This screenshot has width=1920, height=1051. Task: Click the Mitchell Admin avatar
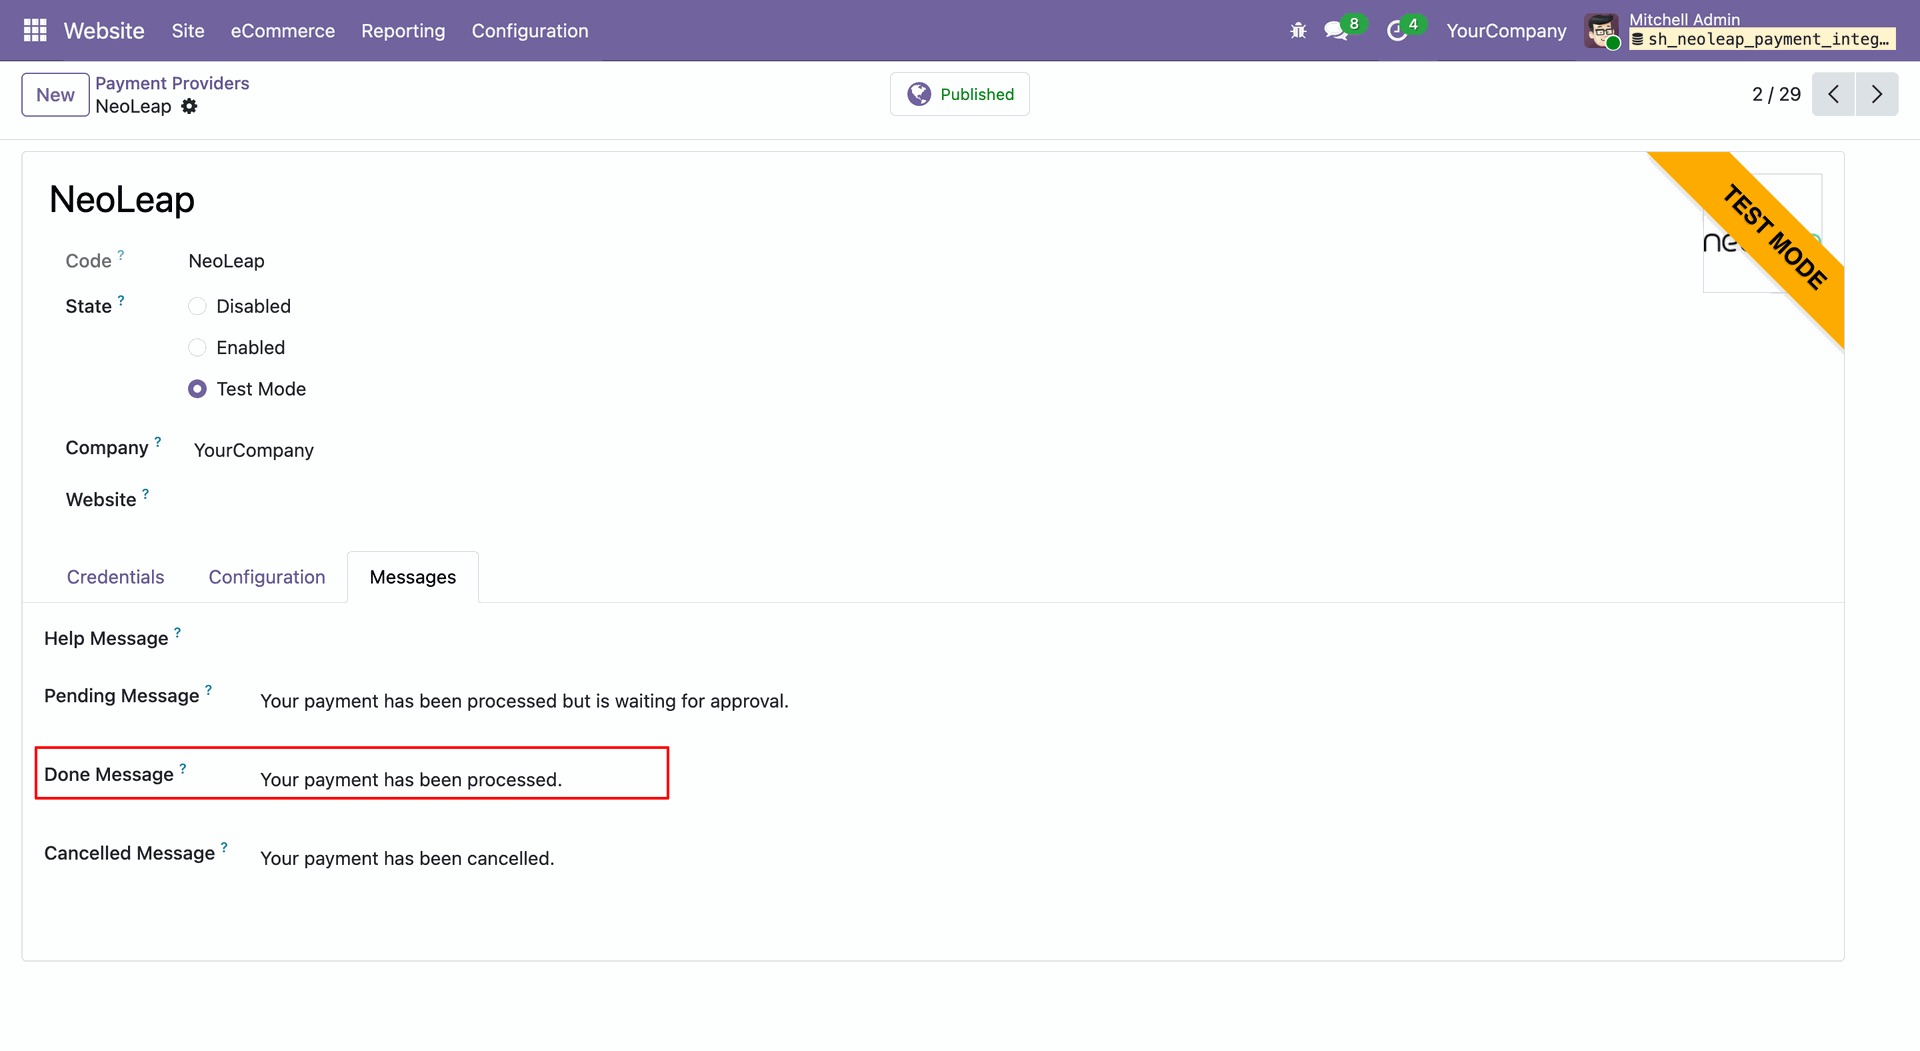1602,31
